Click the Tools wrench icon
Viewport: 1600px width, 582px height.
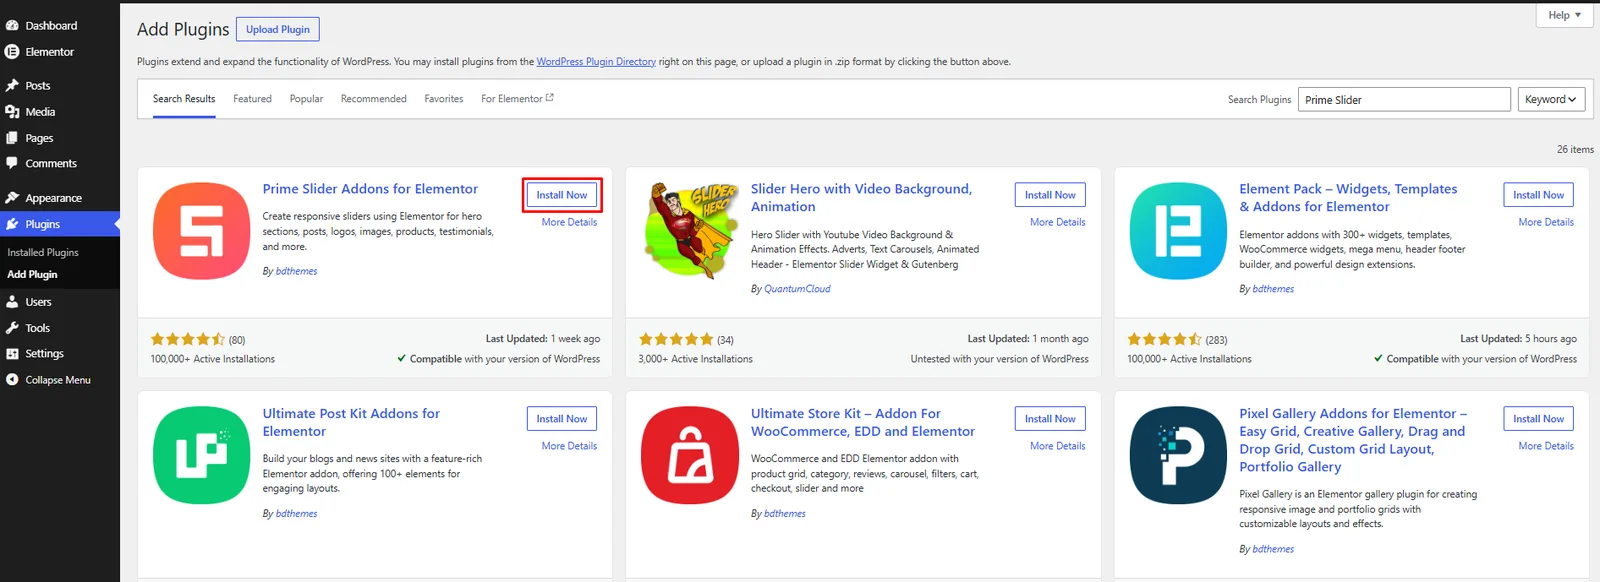(x=12, y=328)
